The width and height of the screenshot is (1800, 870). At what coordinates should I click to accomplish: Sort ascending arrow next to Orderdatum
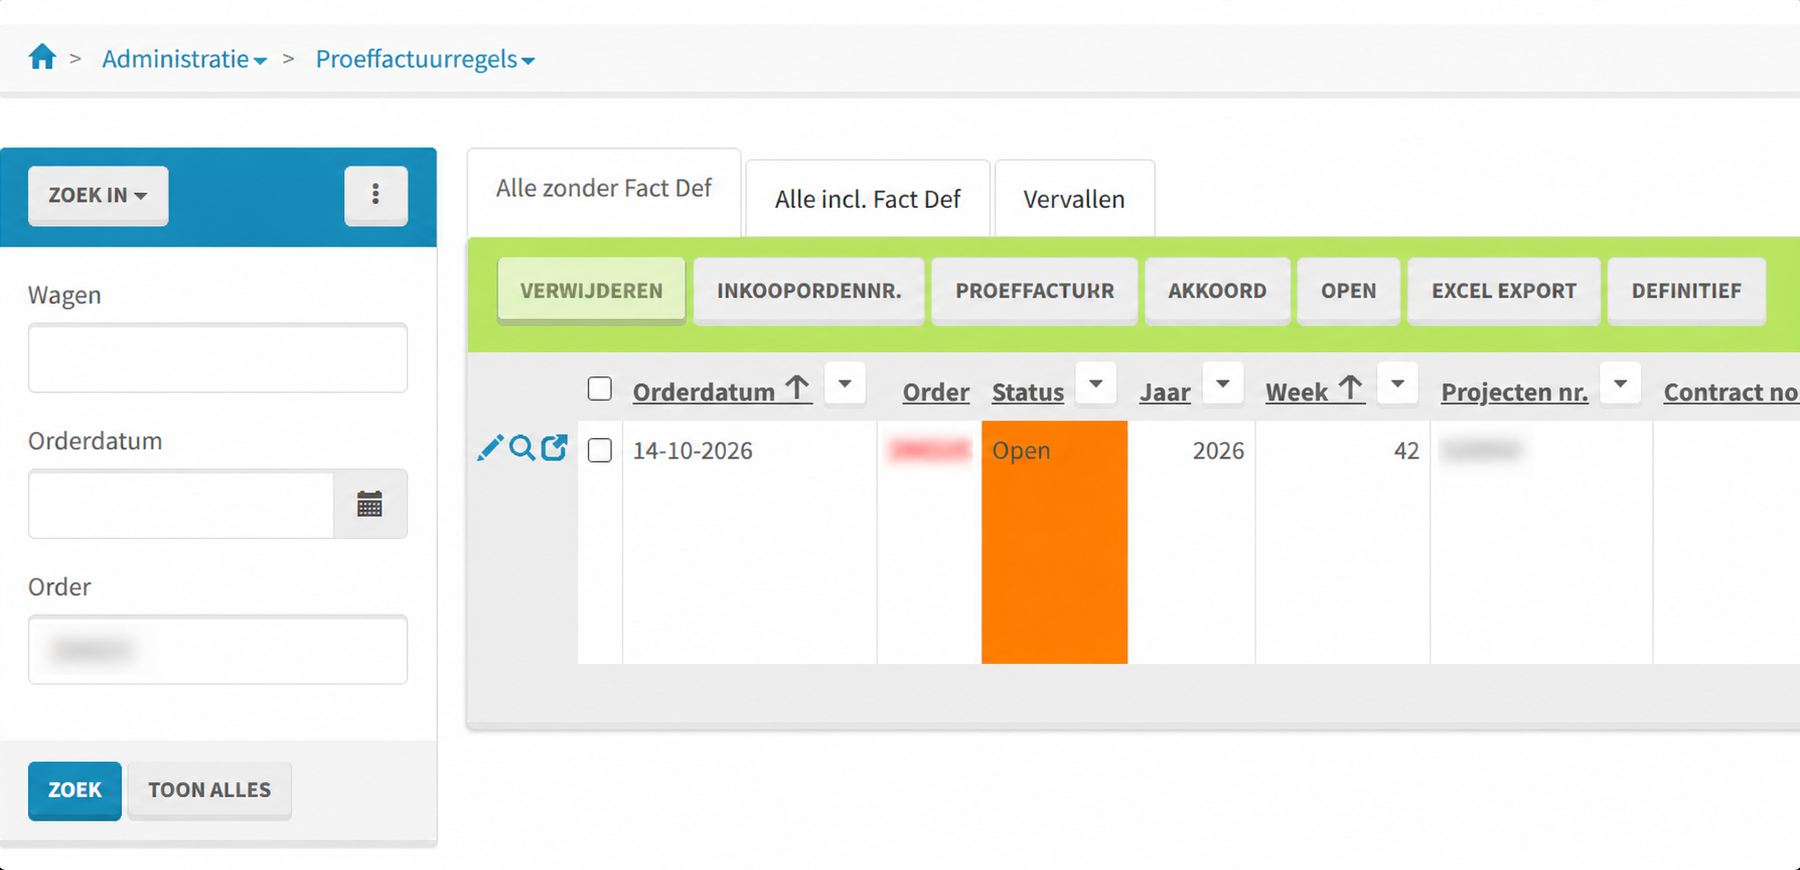pos(797,389)
